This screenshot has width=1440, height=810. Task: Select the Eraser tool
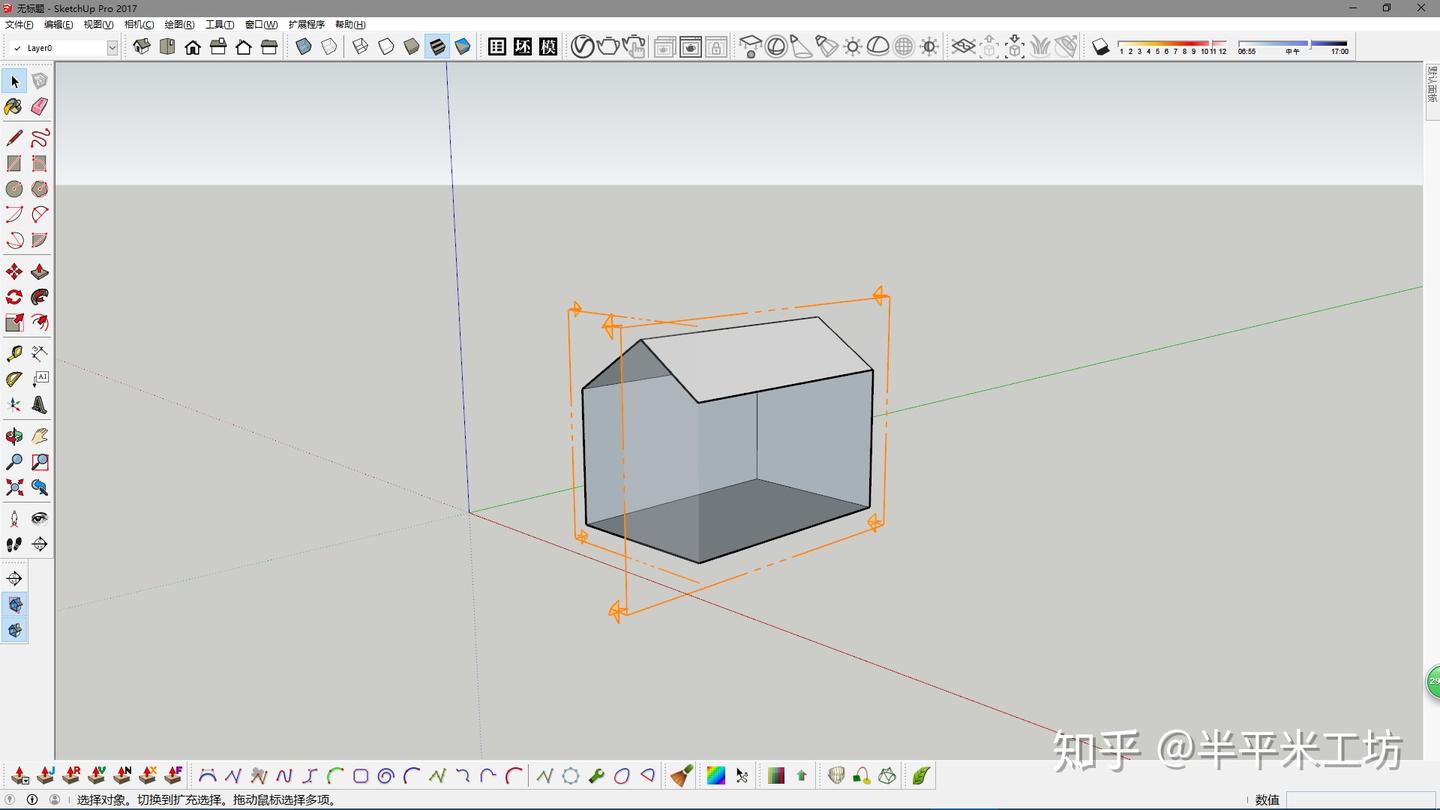(40, 106)
